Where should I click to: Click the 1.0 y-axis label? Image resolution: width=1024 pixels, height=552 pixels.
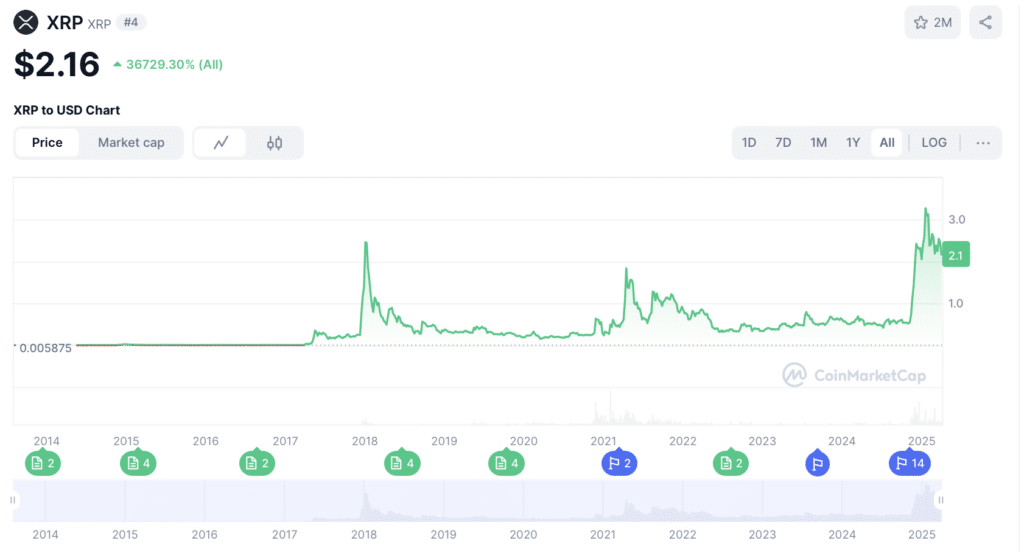pyautogui.click(x=955, y=303)
